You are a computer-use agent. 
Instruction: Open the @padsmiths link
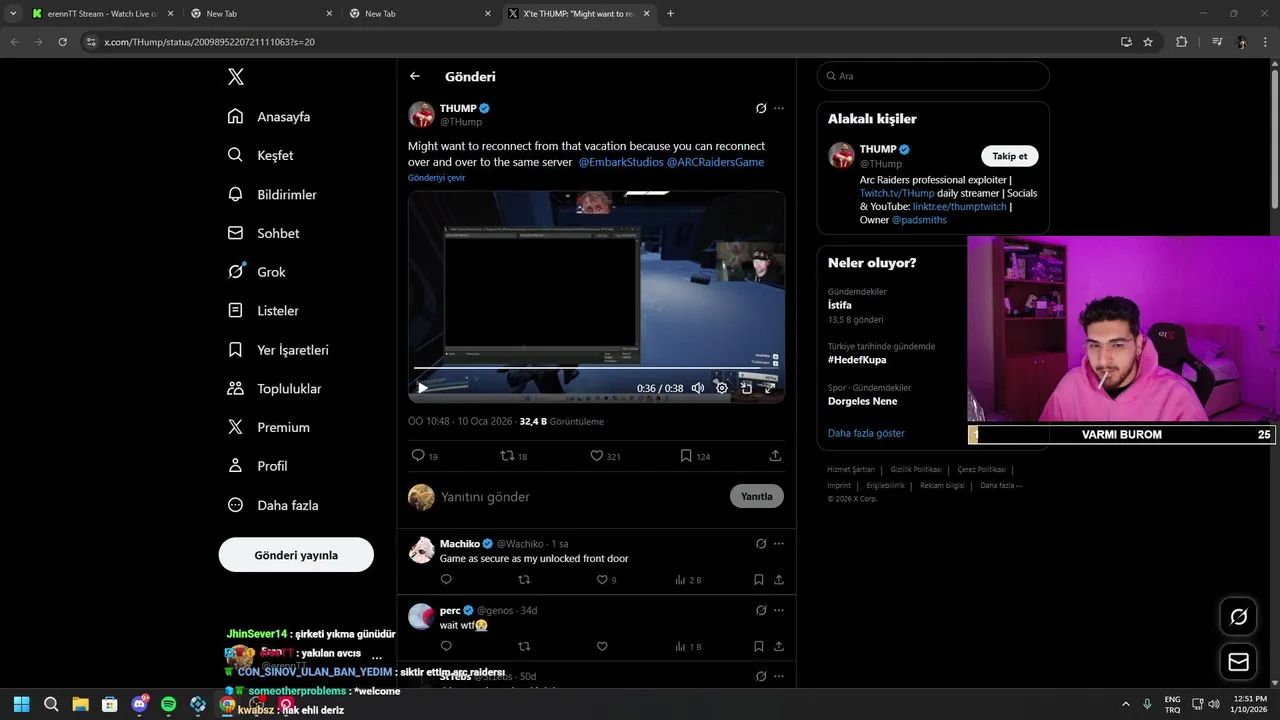919,220
